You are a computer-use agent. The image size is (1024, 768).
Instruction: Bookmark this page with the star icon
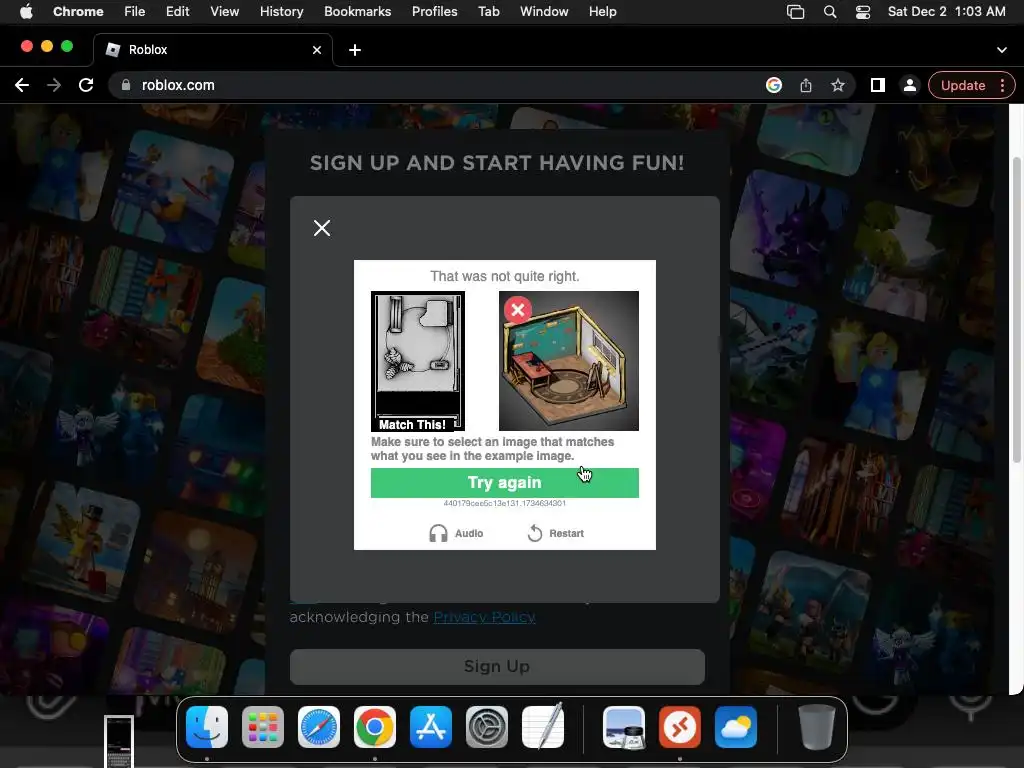tap(838, 86)
